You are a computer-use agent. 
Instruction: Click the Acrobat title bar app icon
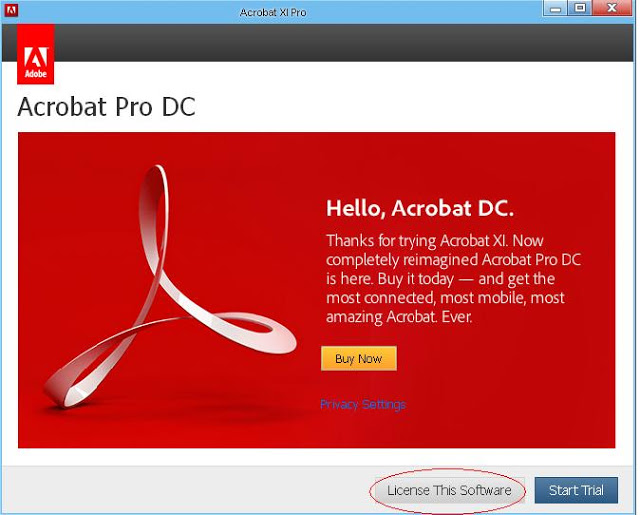(11, 10)
